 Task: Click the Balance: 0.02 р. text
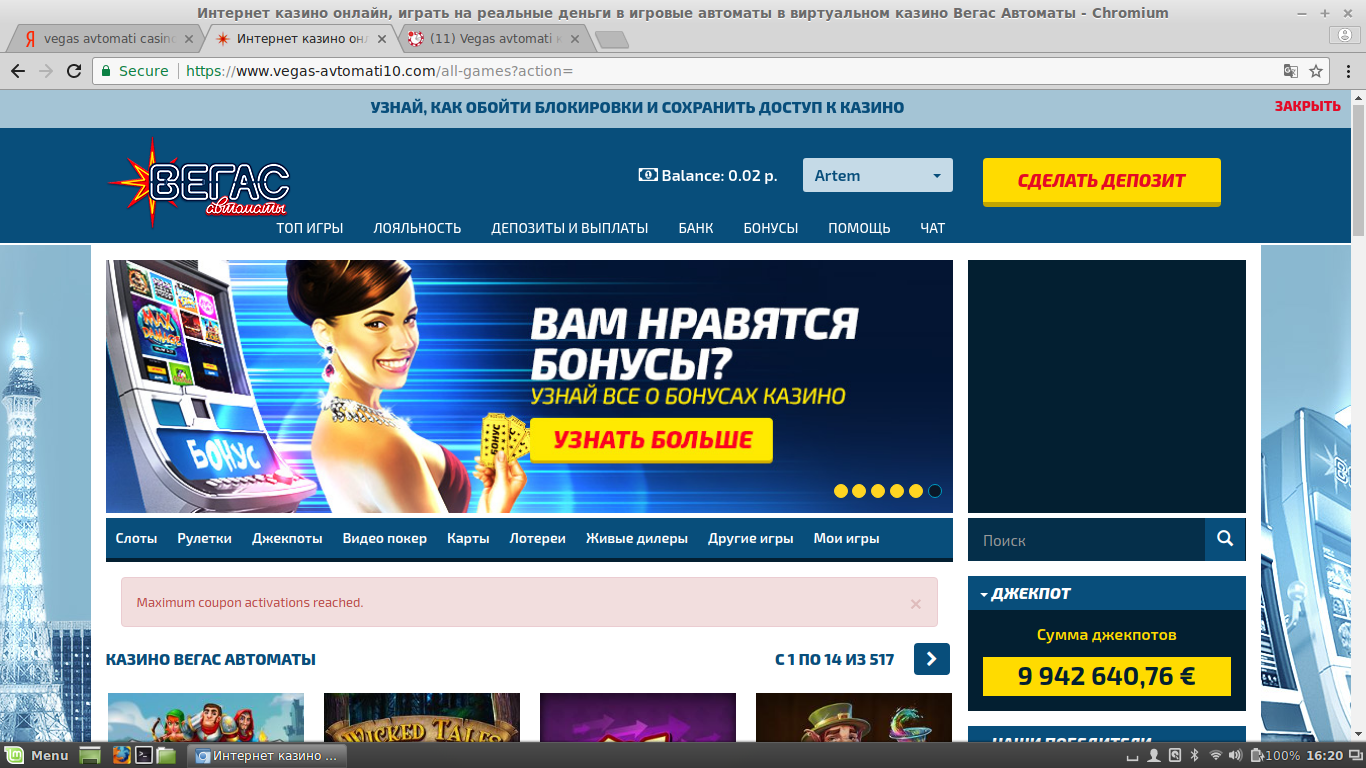(719, 175)
